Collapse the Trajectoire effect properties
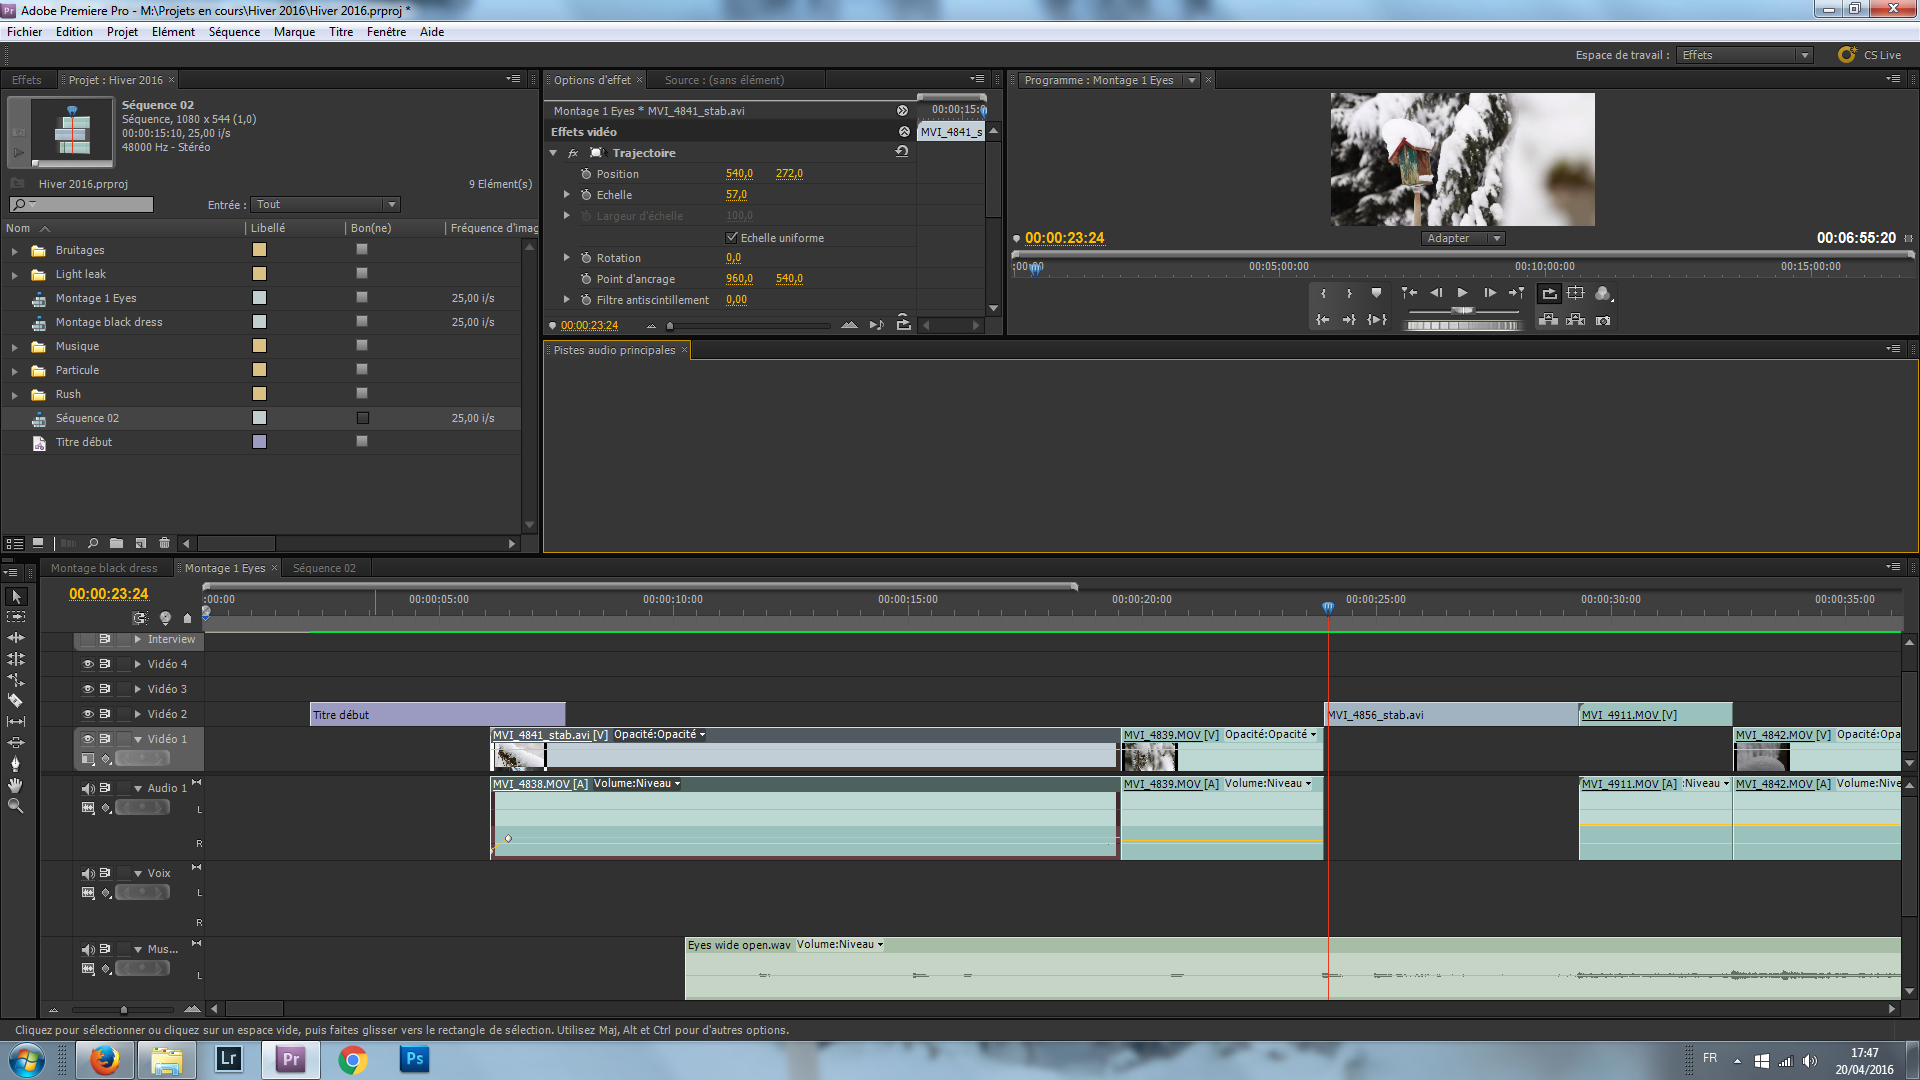The height and width of the screenshot is (1080, 1920). (x=553, y=153)
